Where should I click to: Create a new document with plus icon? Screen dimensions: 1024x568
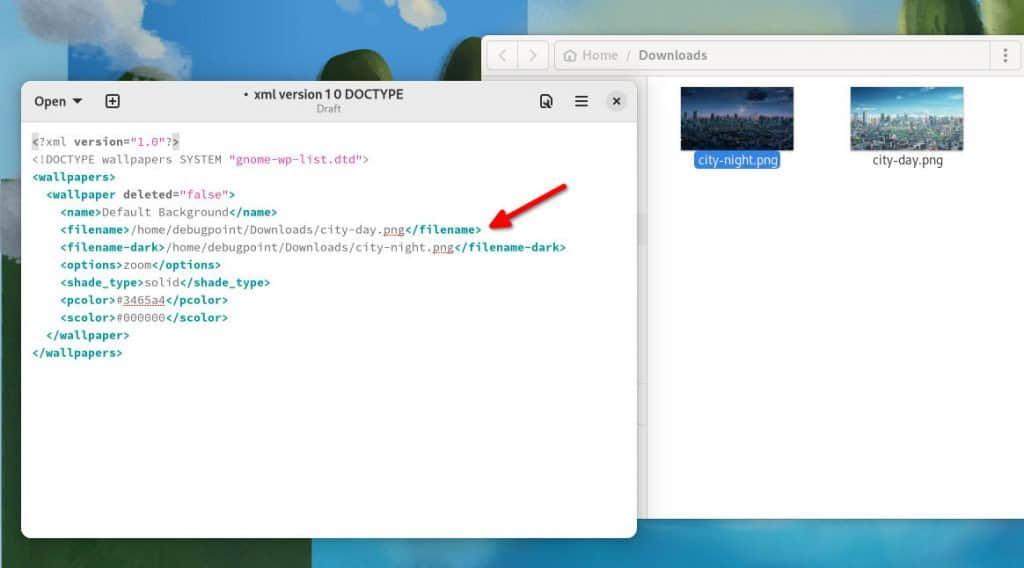[112, 101]
